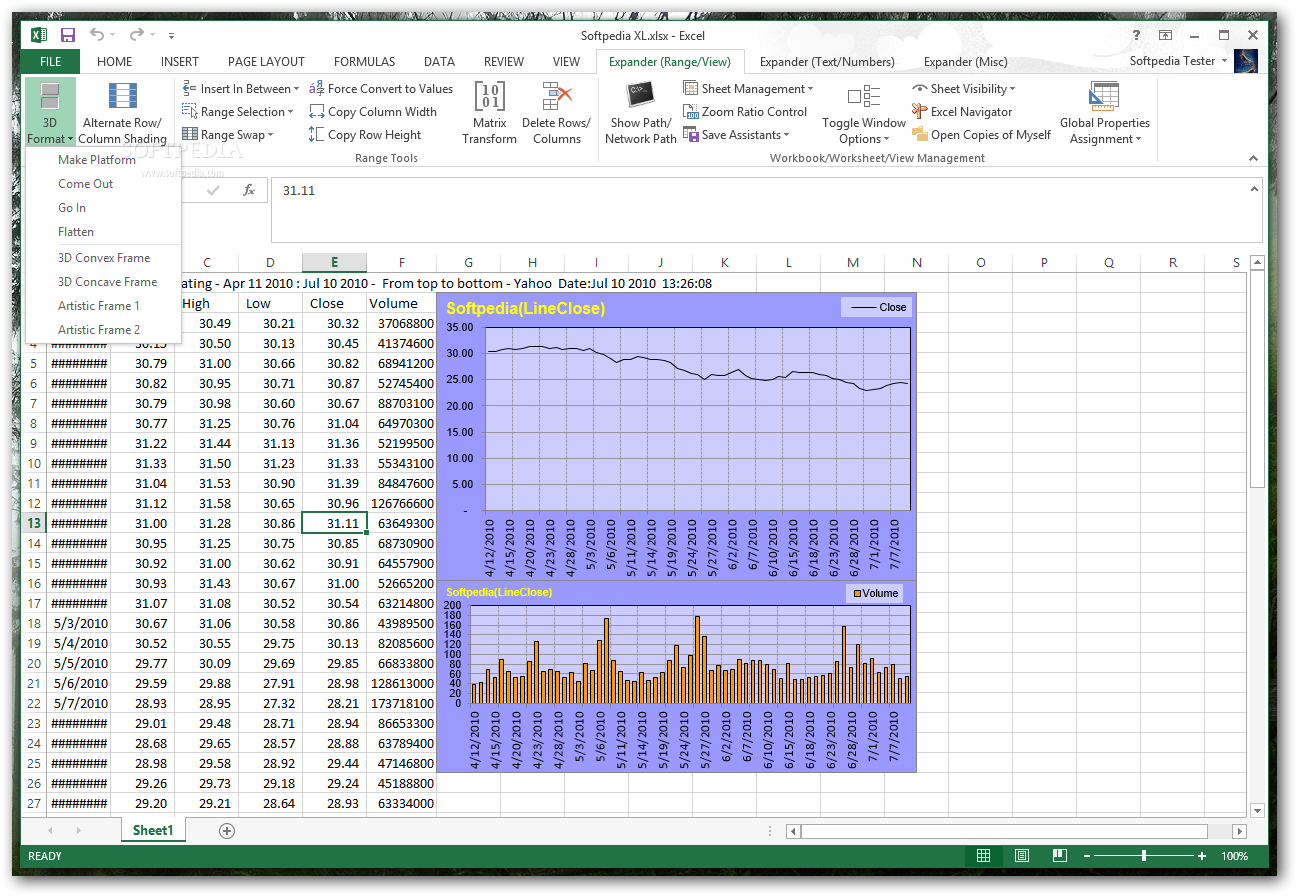This screenshot has width=1297, height=896.
Task: Open the PAGE LAYOUT tab
Action: click(266, 62)
